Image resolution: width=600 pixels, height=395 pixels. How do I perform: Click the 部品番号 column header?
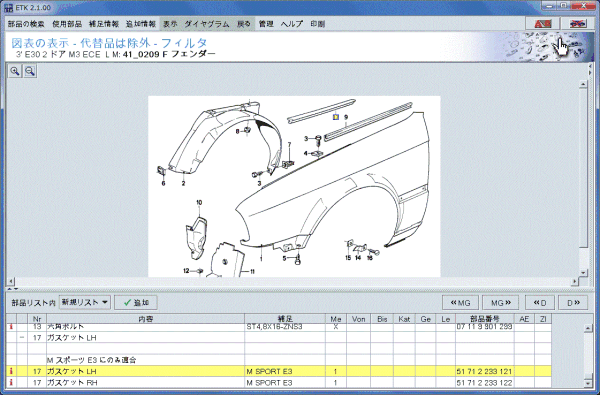coord(485,319)
